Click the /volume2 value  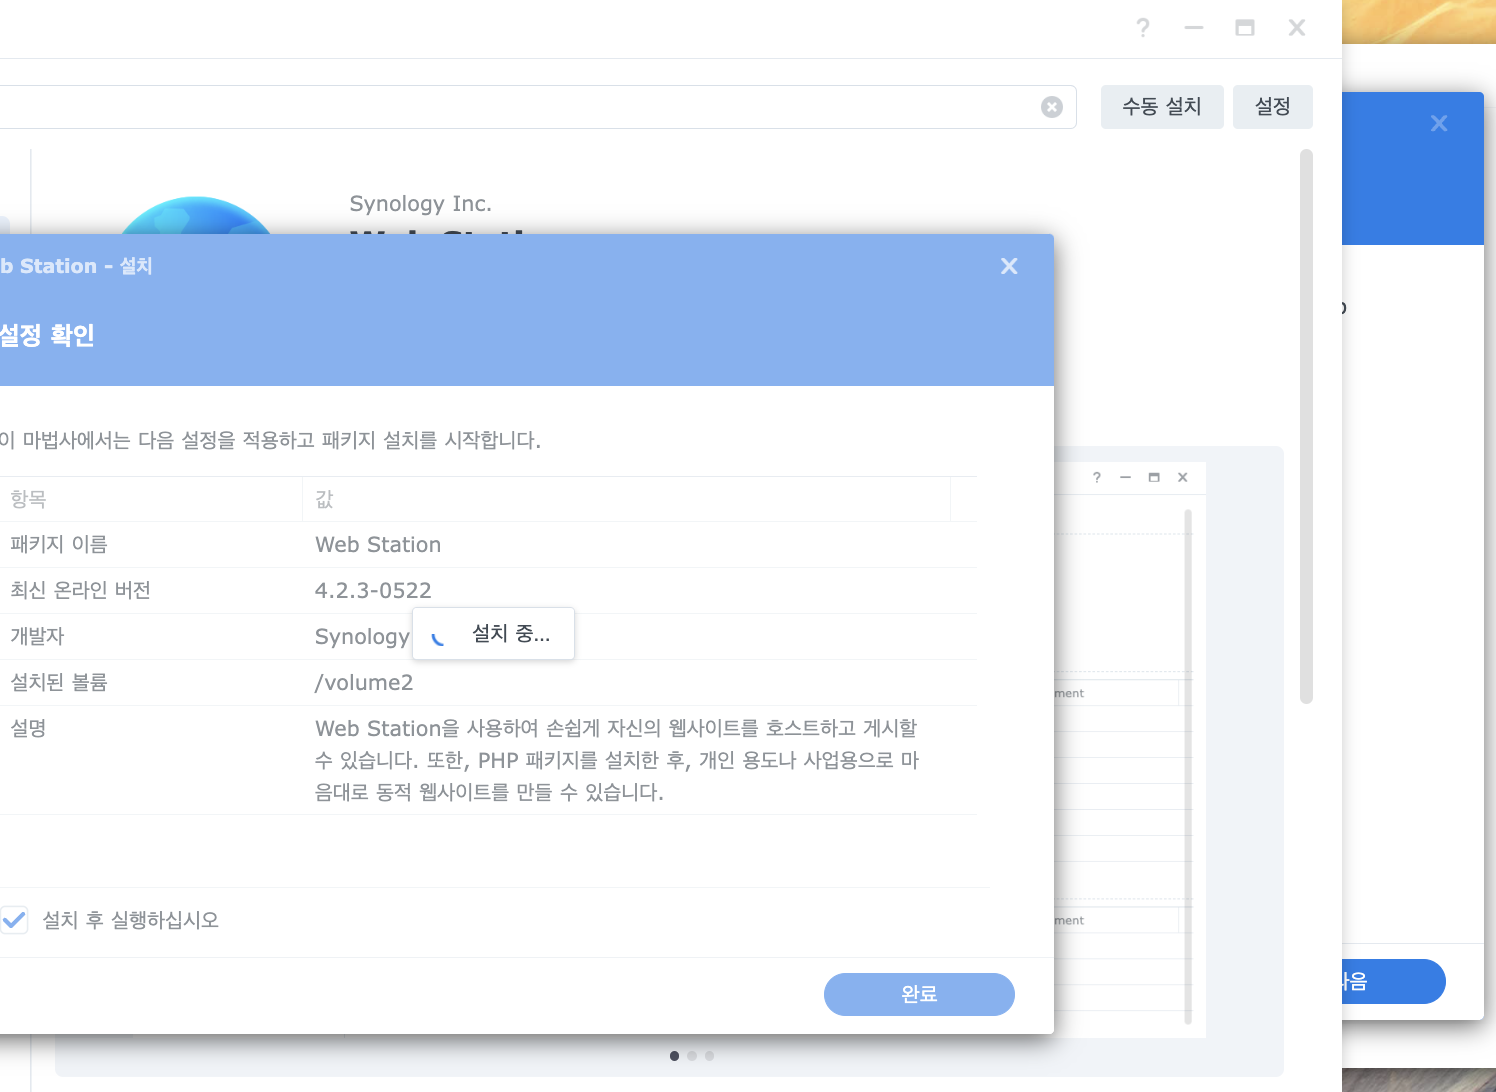click(x=364, y=683)
